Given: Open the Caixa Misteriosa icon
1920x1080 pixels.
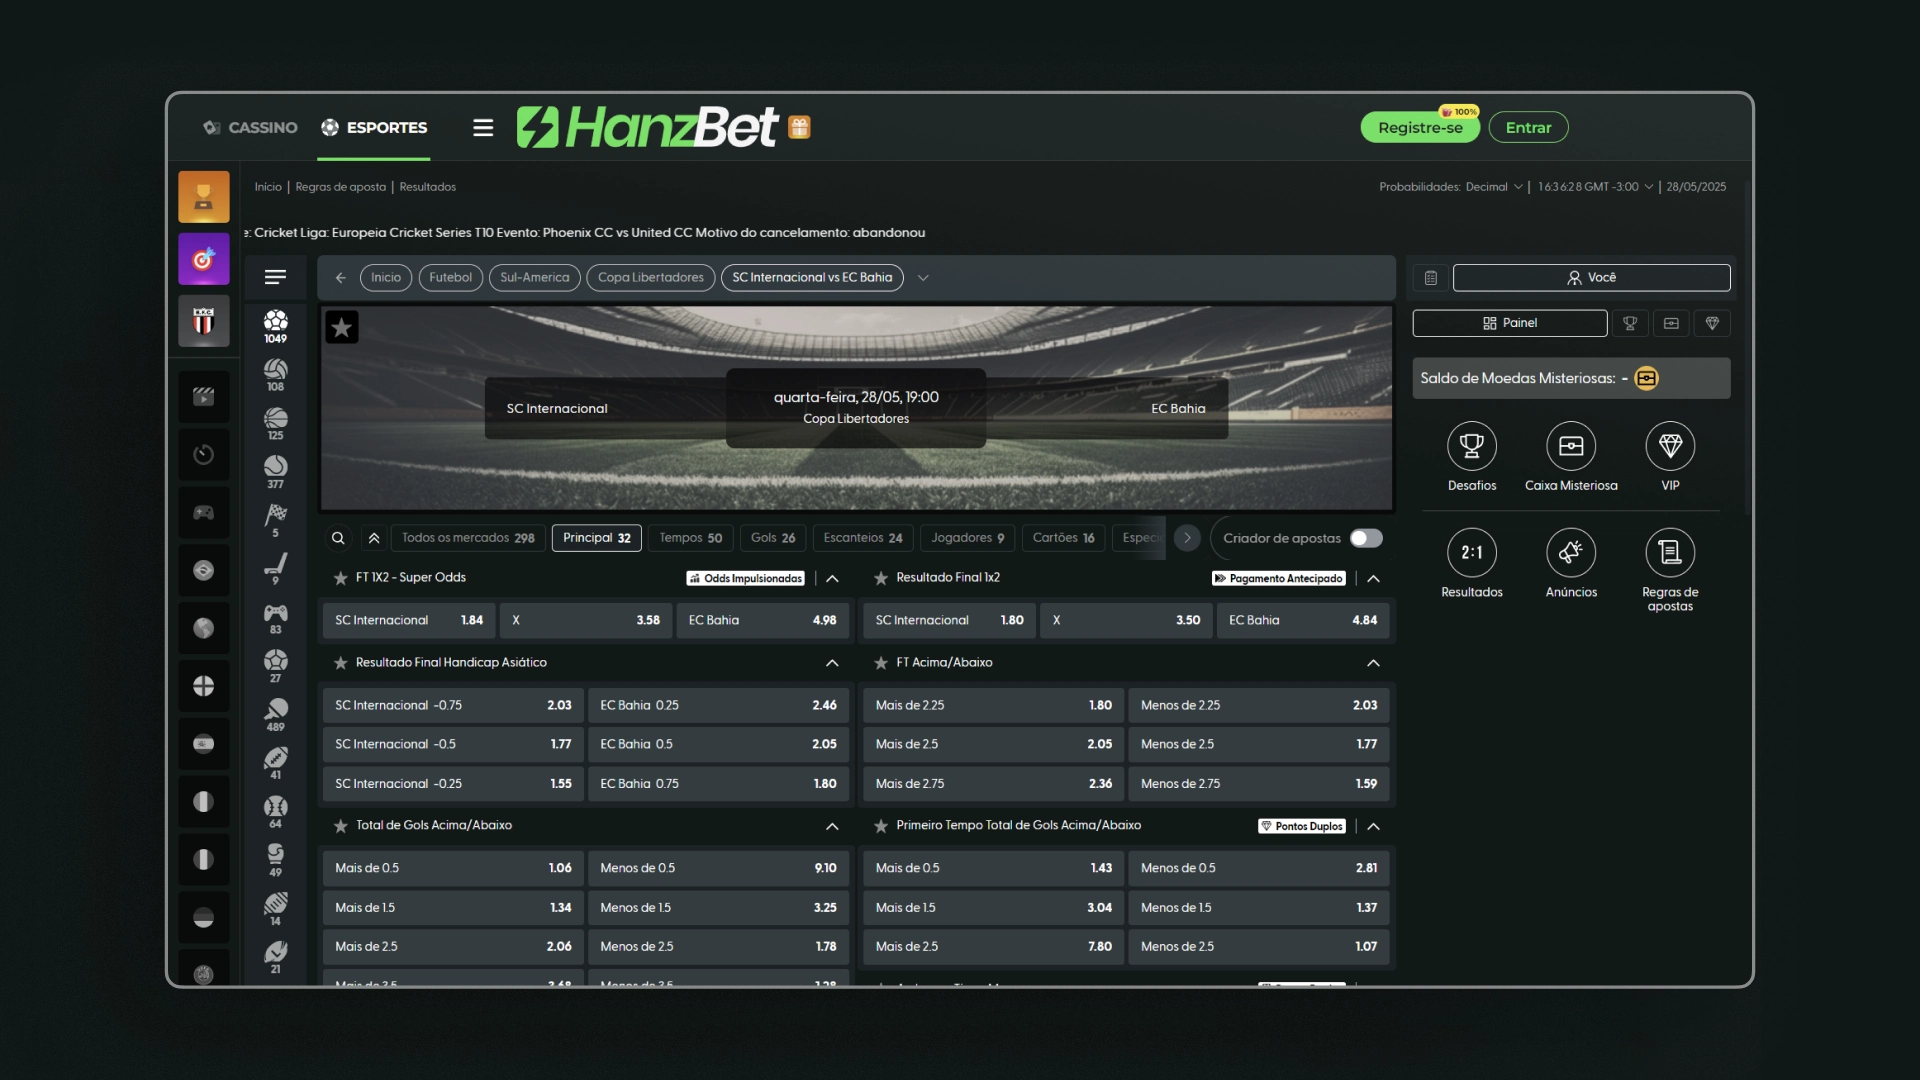Looking at the screenshot, I should click(x=1571, y=446).
